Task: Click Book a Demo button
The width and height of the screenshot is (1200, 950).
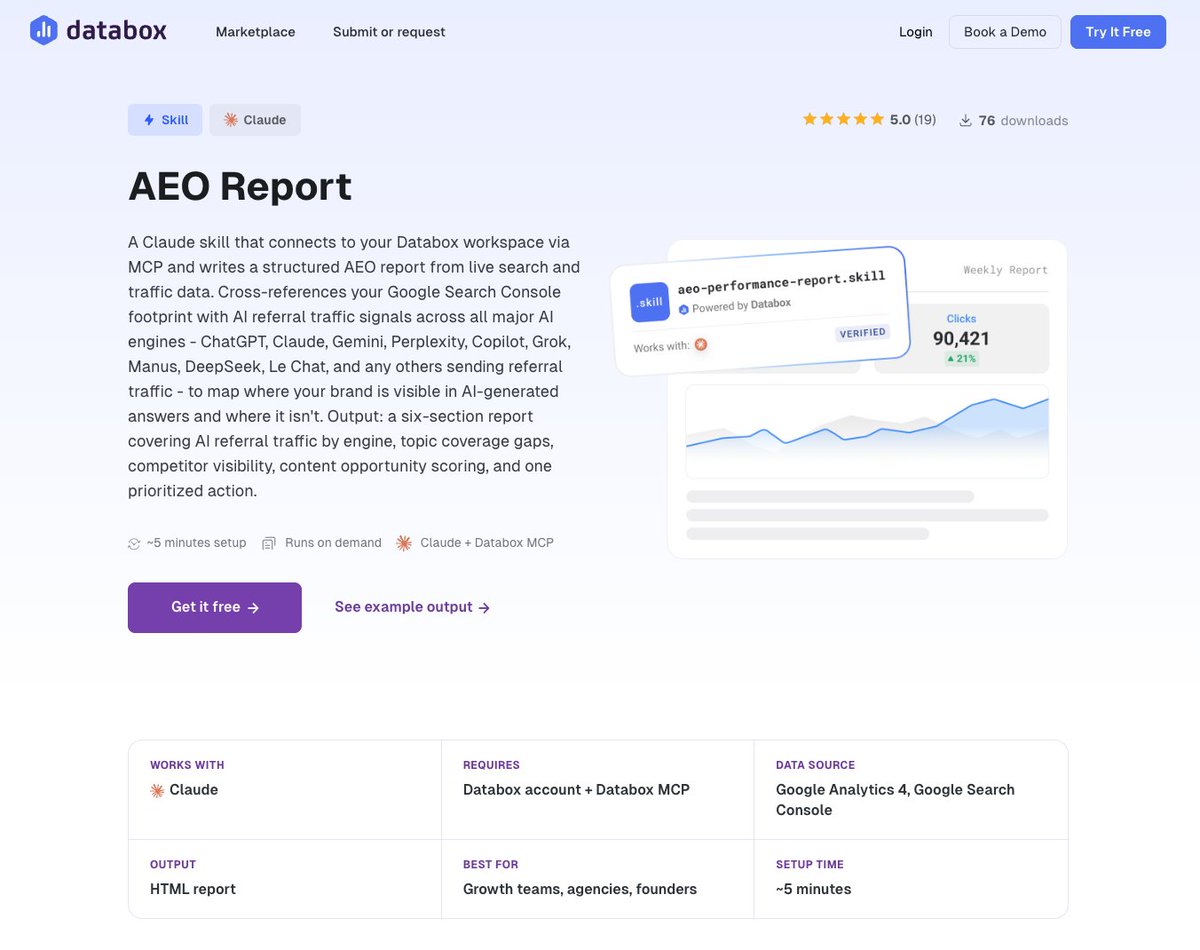Action: point(1005,32)
